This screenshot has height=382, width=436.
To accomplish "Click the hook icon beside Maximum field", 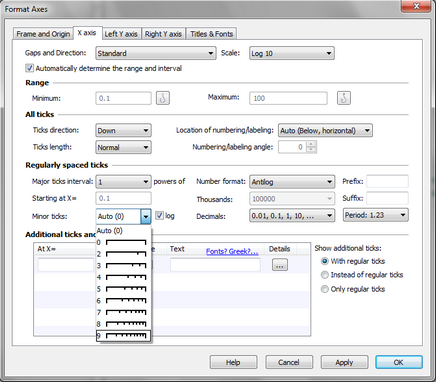I will pyautogui.click(x=344, y=98).
